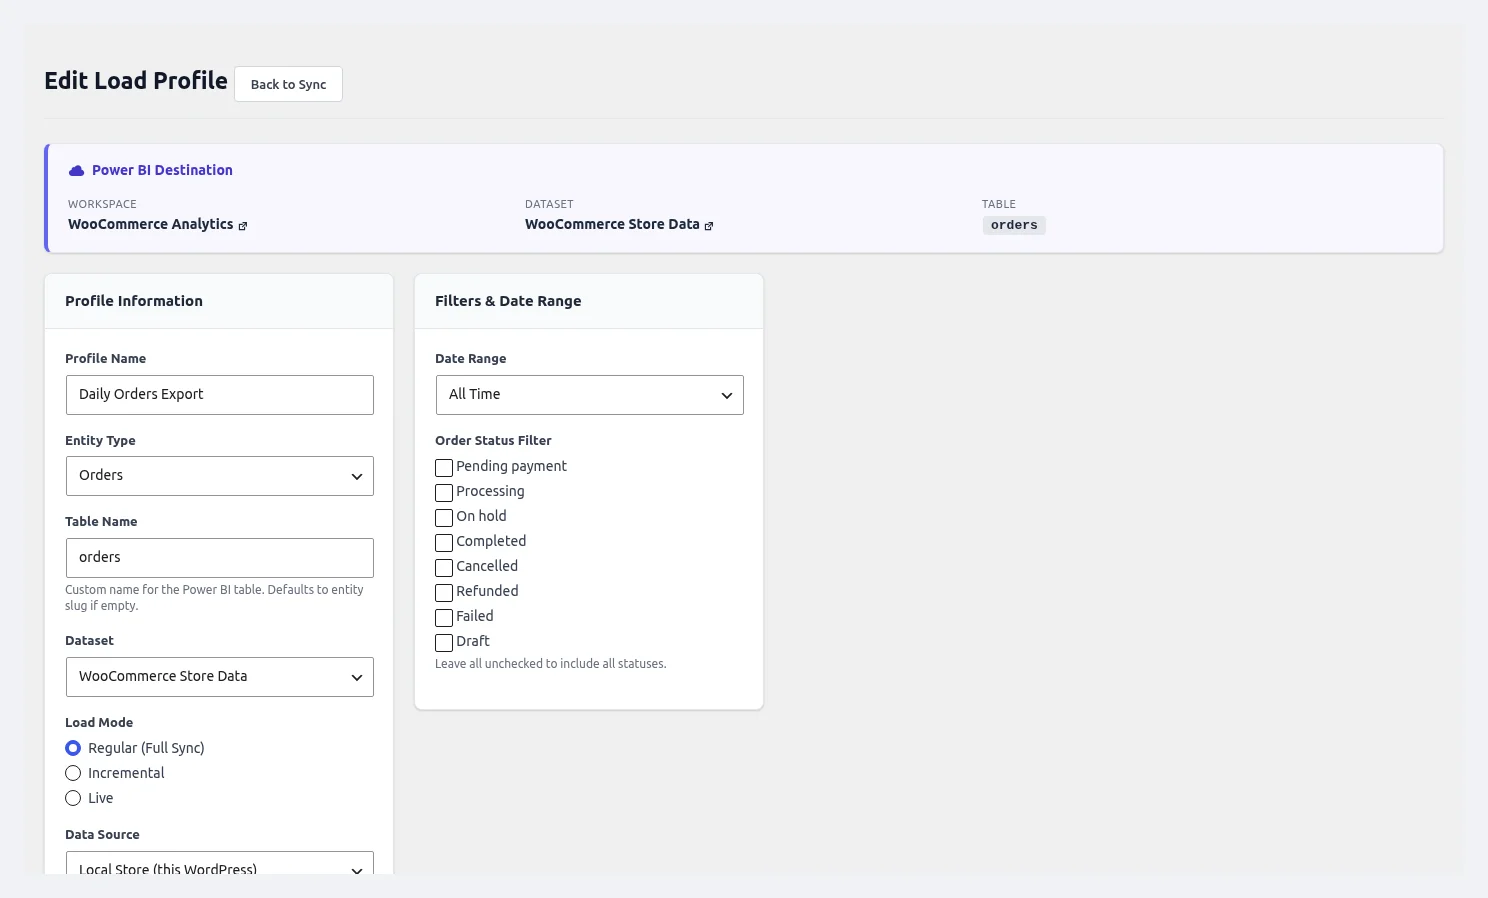Click the 'Leave all unchecked' hint text
Viewport: 1488px width, 898px height.
pyautogui.click(x=551, y=664)
